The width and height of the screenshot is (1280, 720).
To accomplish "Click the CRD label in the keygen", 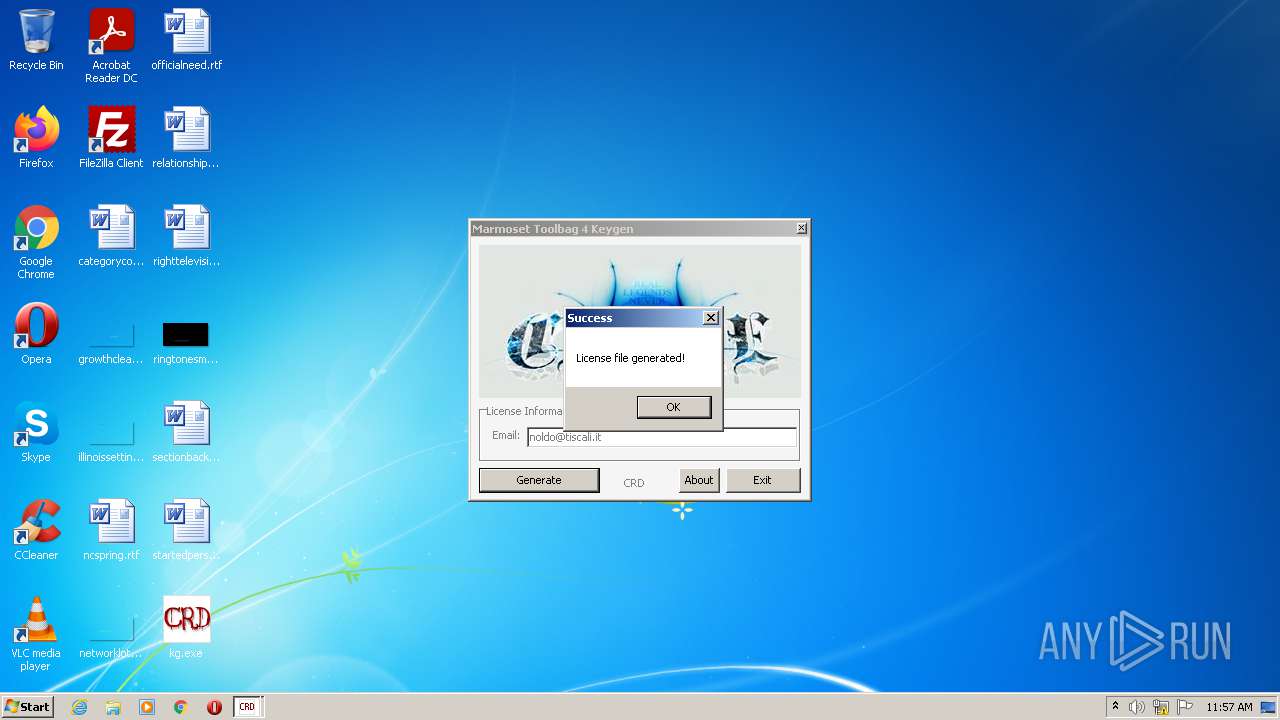I will click(x=634, y=483).
